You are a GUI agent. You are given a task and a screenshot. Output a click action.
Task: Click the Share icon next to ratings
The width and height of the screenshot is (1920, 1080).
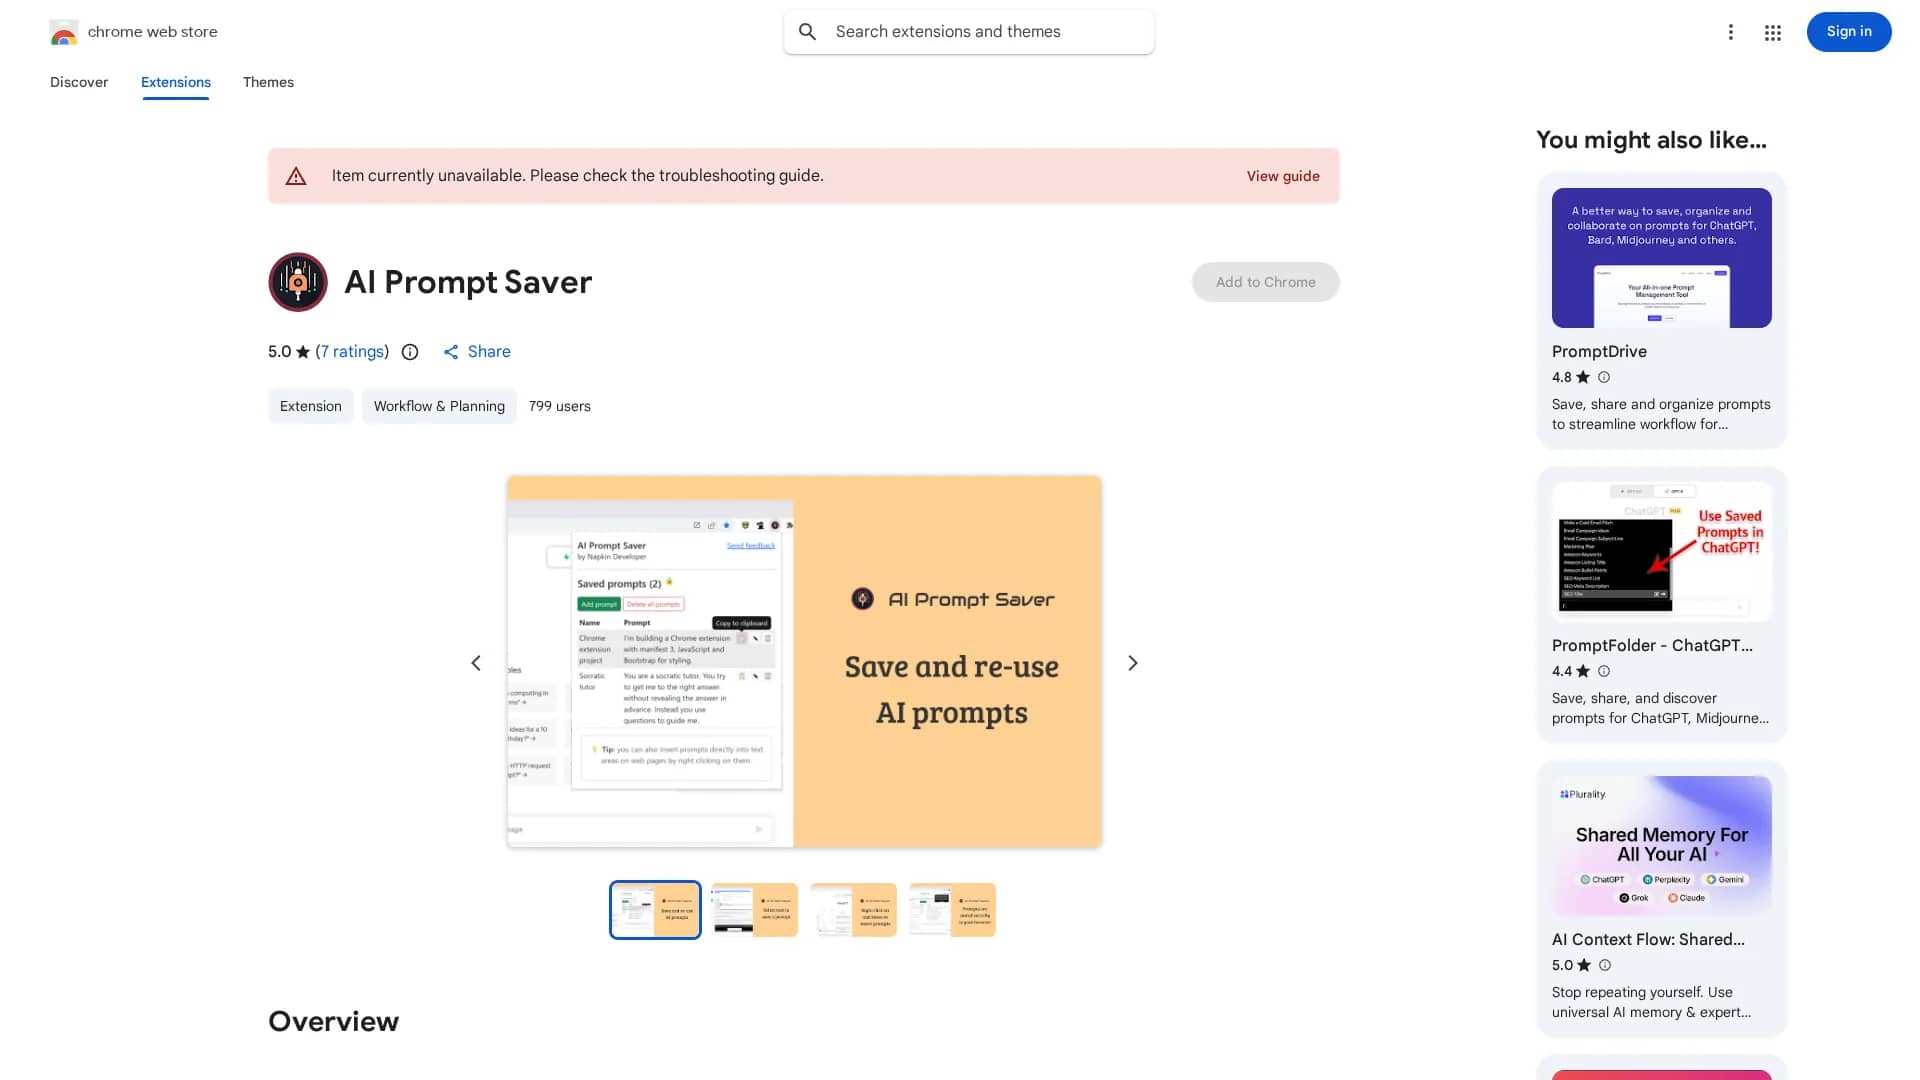[451, 352]
